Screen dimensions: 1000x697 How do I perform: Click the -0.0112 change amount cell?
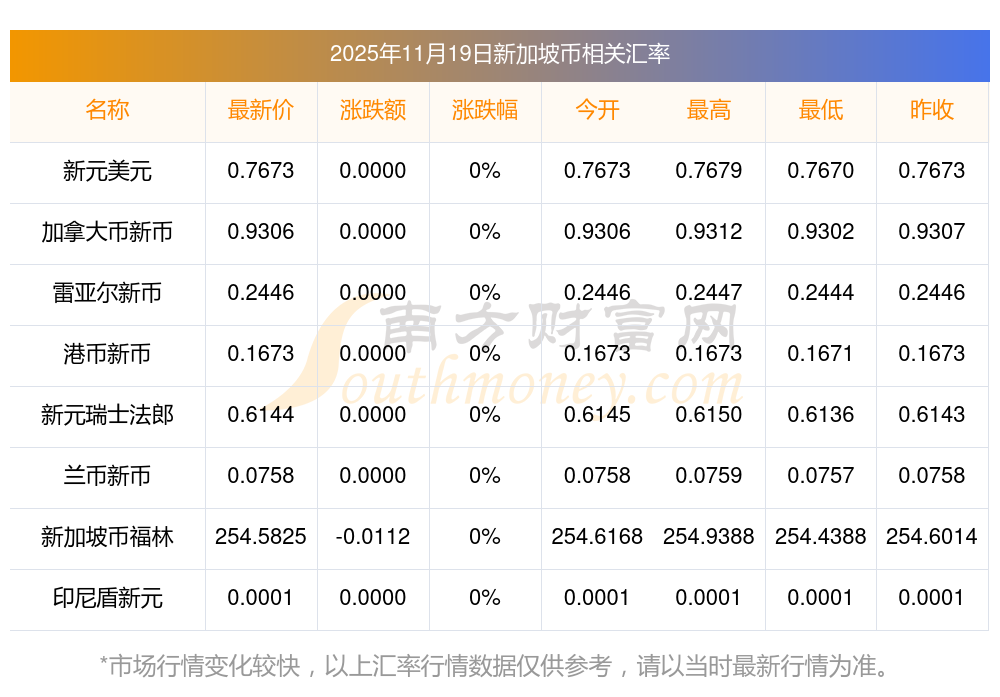click(x=372, y=537)
